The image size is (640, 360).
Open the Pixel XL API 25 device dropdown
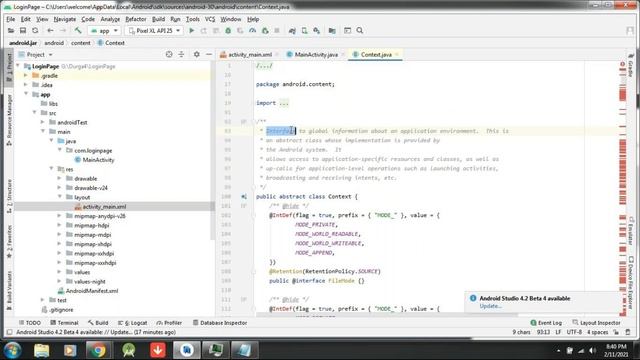click(154, 31)
